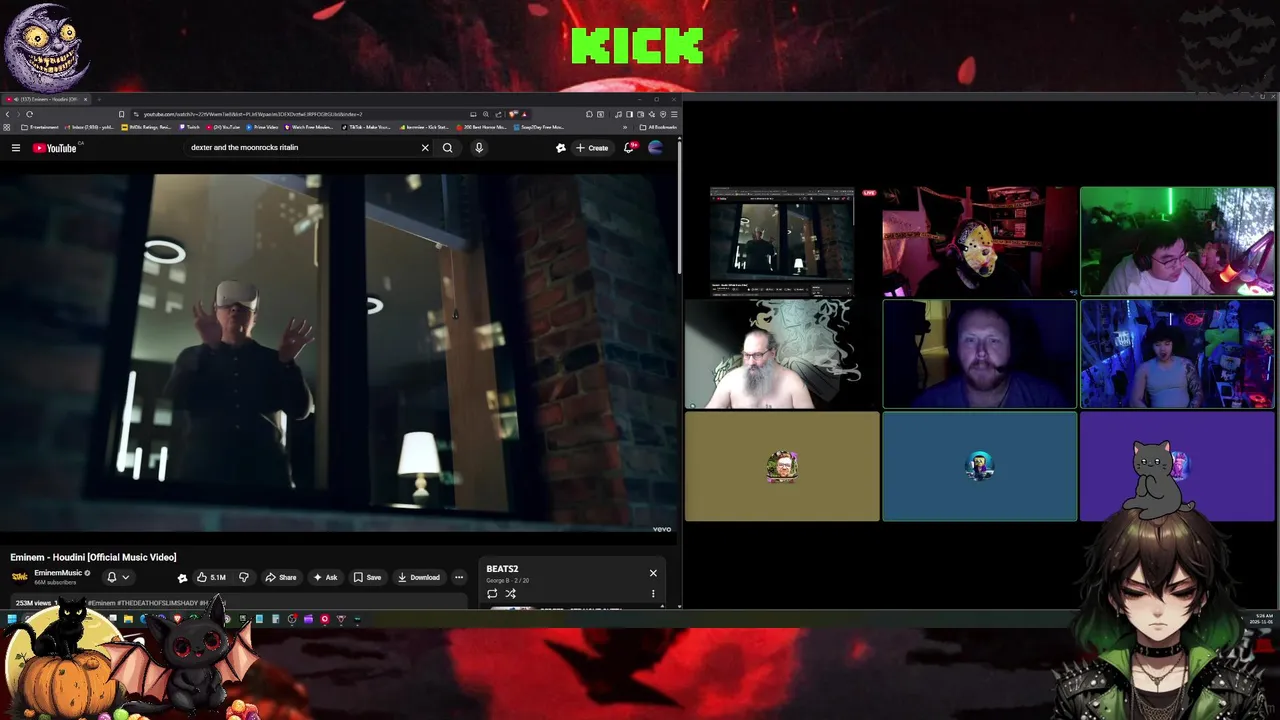Open the Entertainment bookmarks folder
Screen dimensions: 1280x720
(x=39, y=127)
